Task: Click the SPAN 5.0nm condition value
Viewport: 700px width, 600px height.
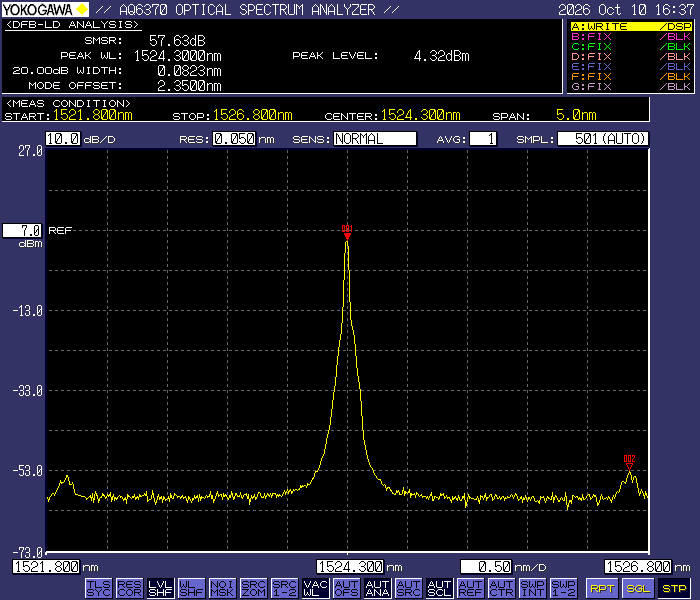Action: 576,115
